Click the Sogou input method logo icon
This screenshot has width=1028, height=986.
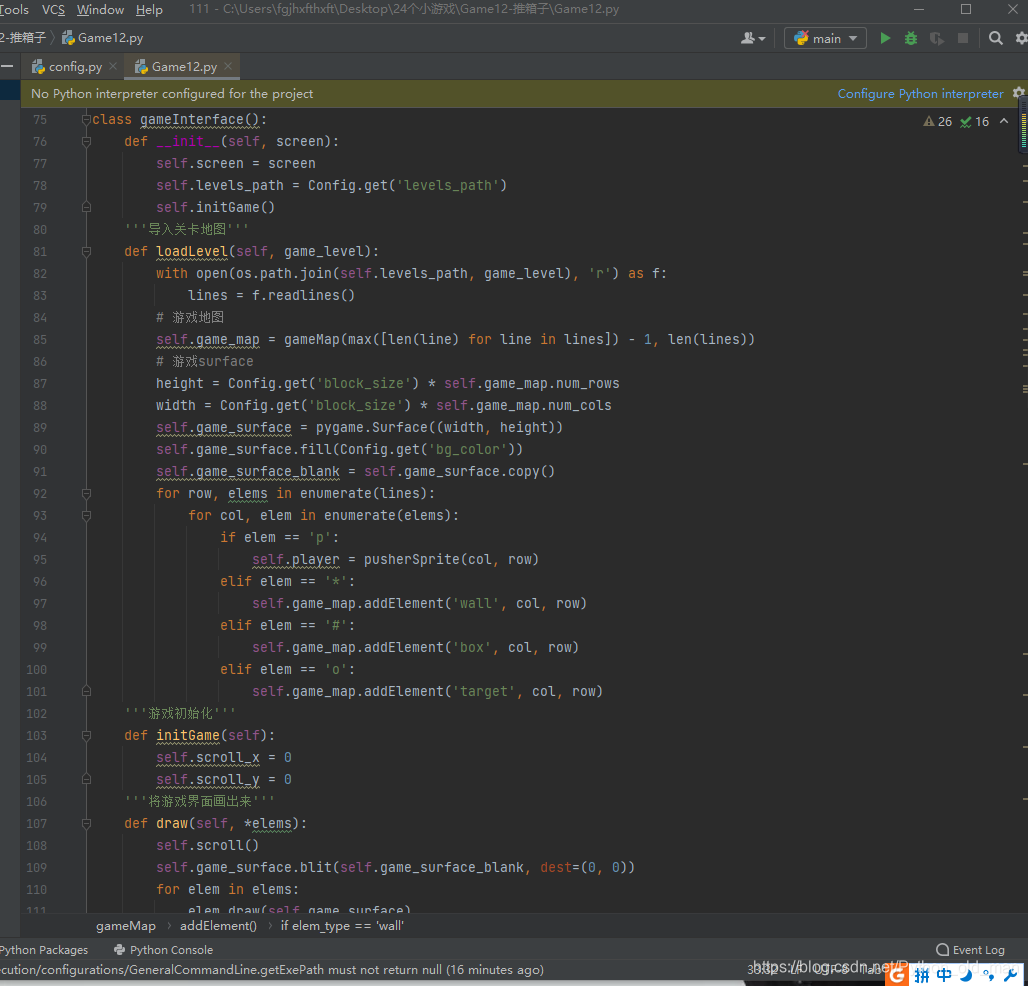(897, 976)
